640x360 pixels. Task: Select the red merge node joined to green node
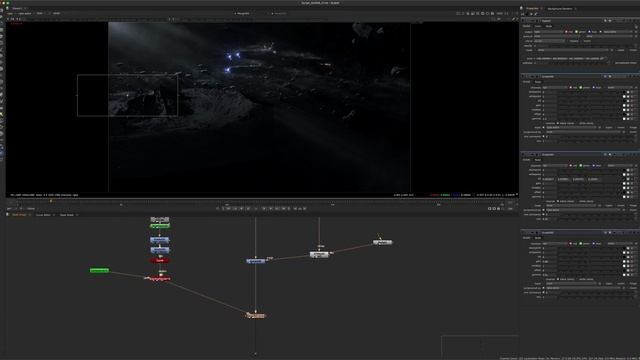tap(160, 278)
